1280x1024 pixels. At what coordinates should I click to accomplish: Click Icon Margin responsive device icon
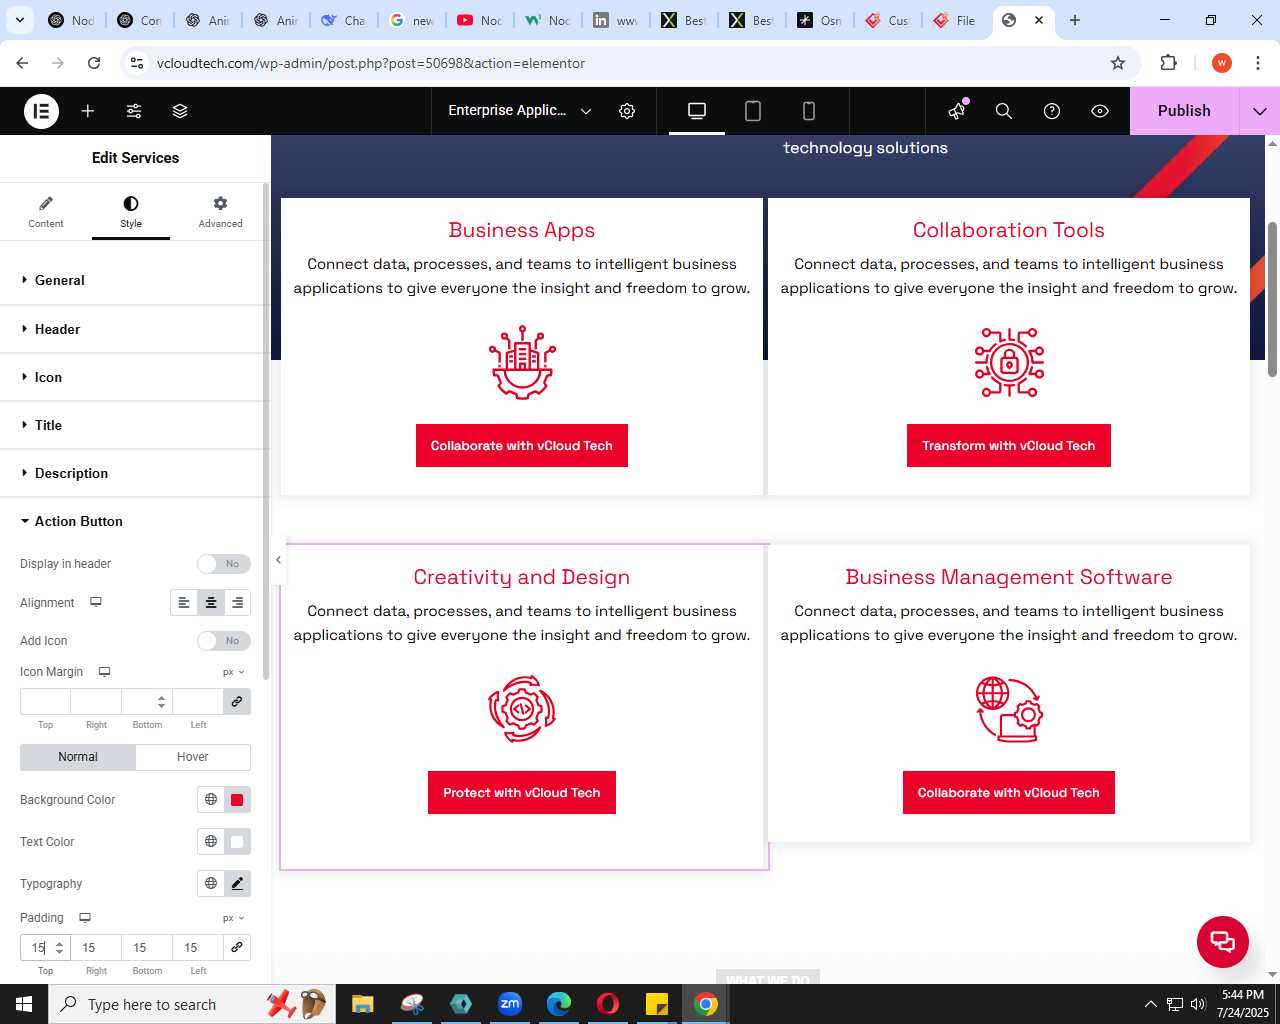[104, 672]
